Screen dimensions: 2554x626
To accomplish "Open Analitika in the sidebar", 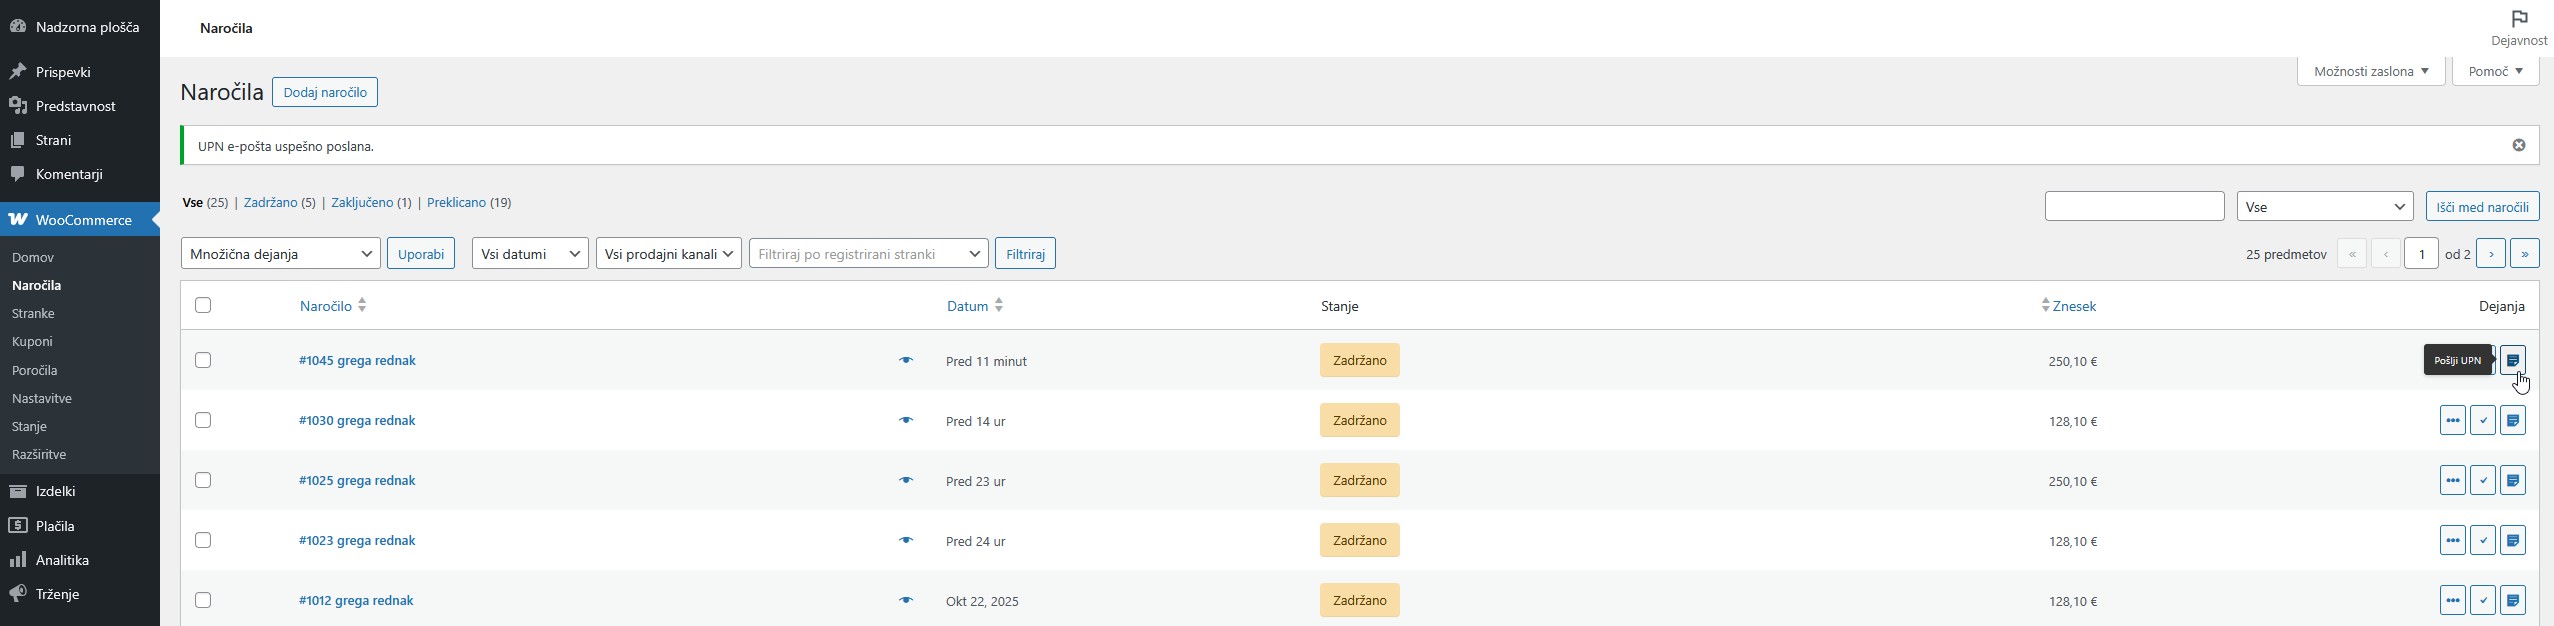I will tap(80, 560).
